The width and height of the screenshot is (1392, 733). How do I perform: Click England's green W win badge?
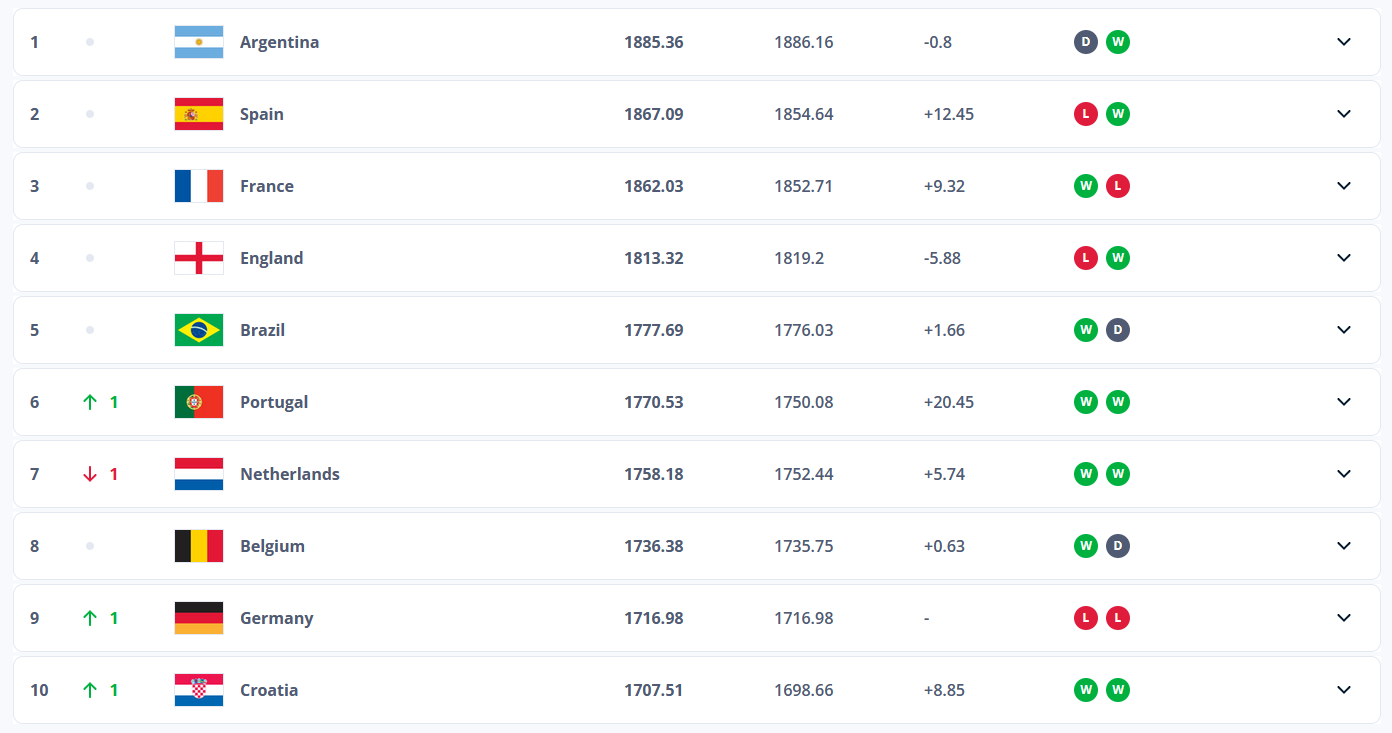click(1118, 258)
